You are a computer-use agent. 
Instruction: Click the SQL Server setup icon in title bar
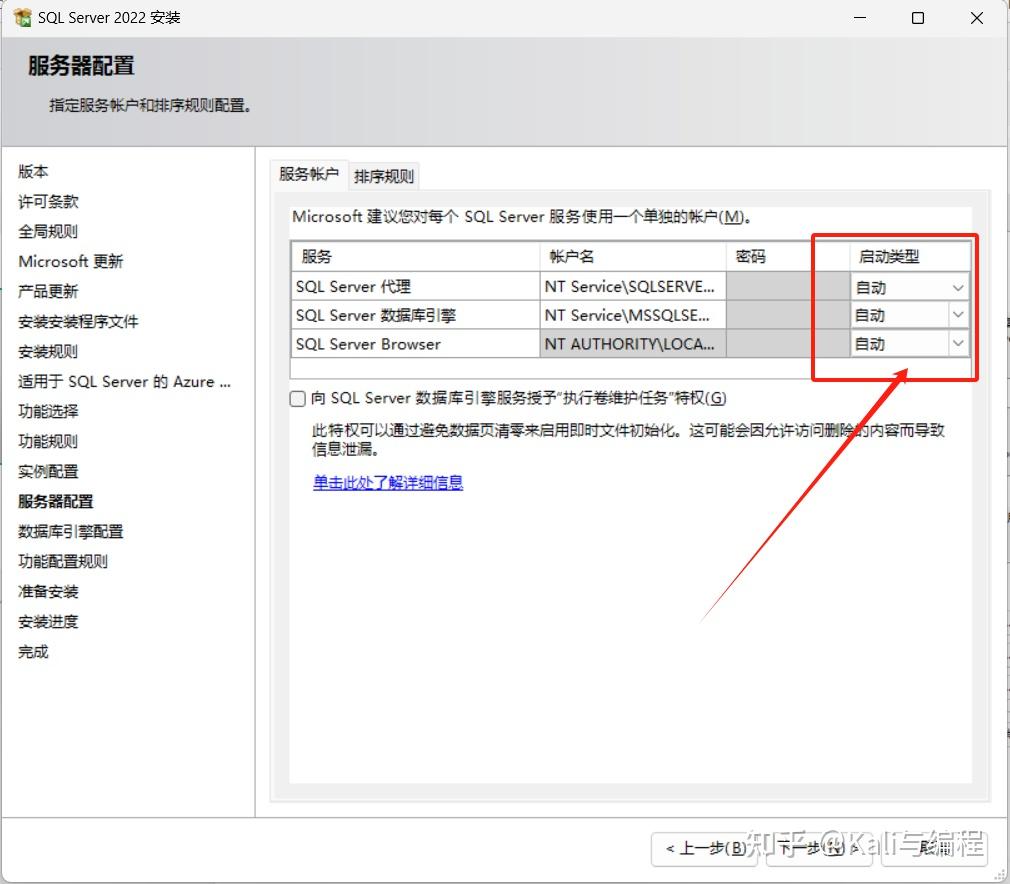(25, 17)
